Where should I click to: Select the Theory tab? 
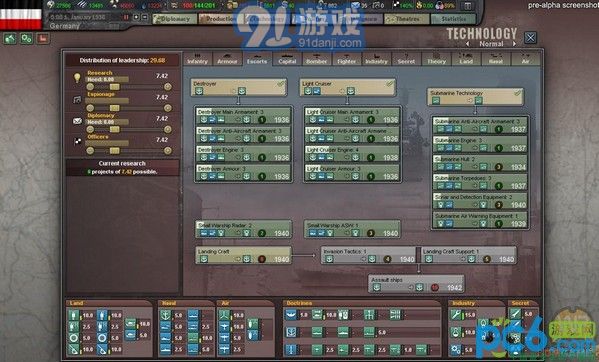click(436, 59)
